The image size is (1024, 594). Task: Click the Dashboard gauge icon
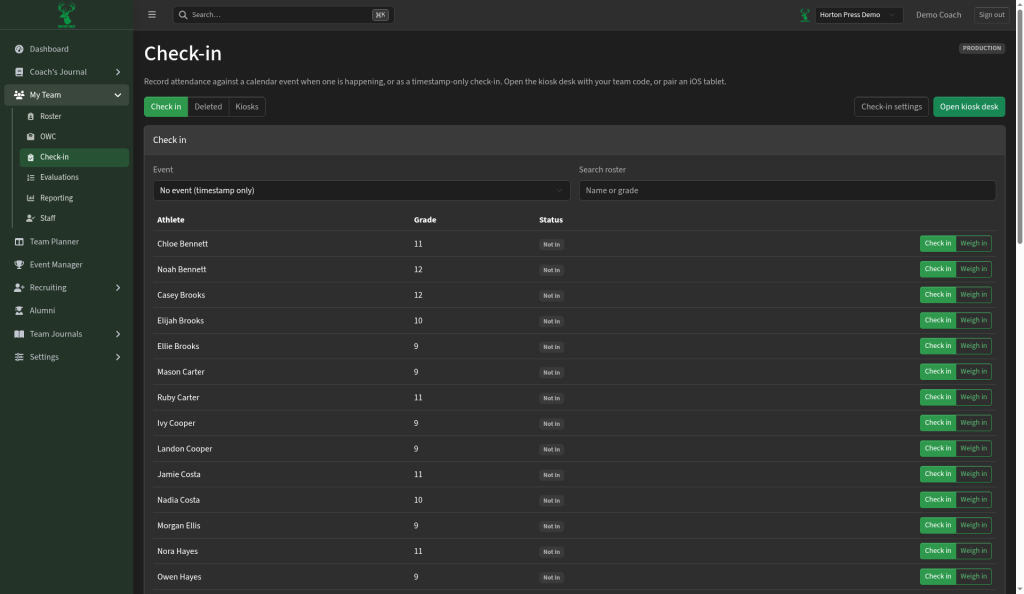click(19, 49)
